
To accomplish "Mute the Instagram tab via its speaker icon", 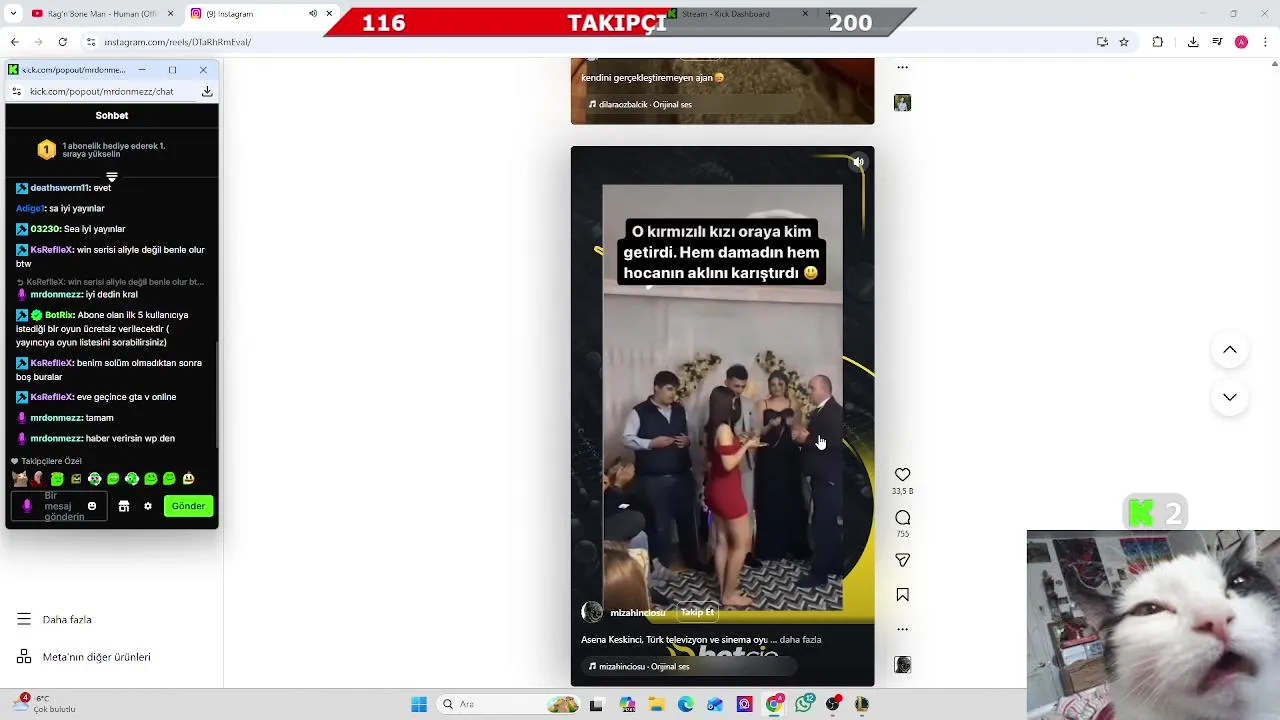I will (x=313, y=14).
